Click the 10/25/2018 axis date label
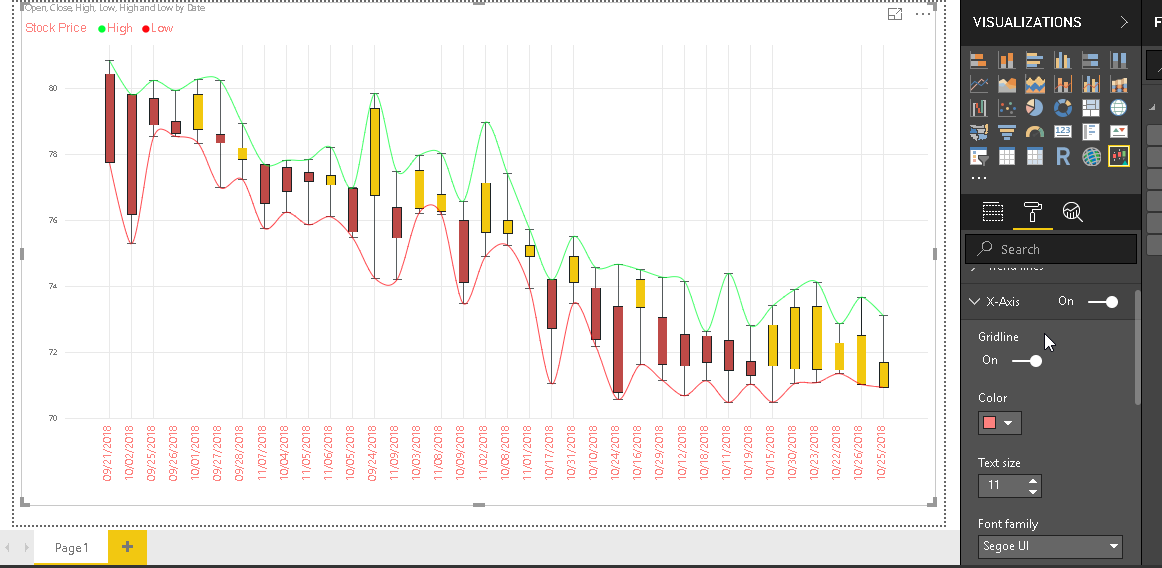1162x568 pixels. tap(882, 453)
